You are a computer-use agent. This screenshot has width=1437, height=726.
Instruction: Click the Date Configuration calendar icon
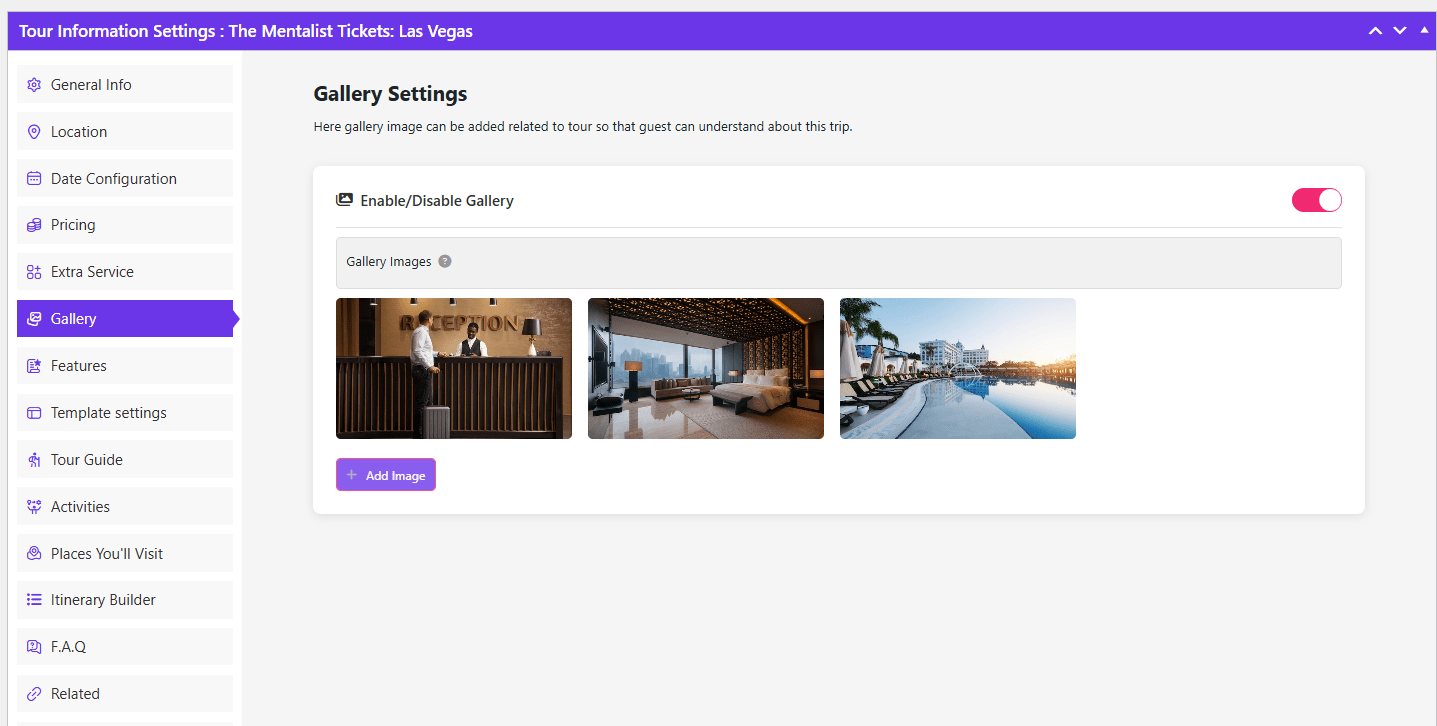click(x=34, y=179)
